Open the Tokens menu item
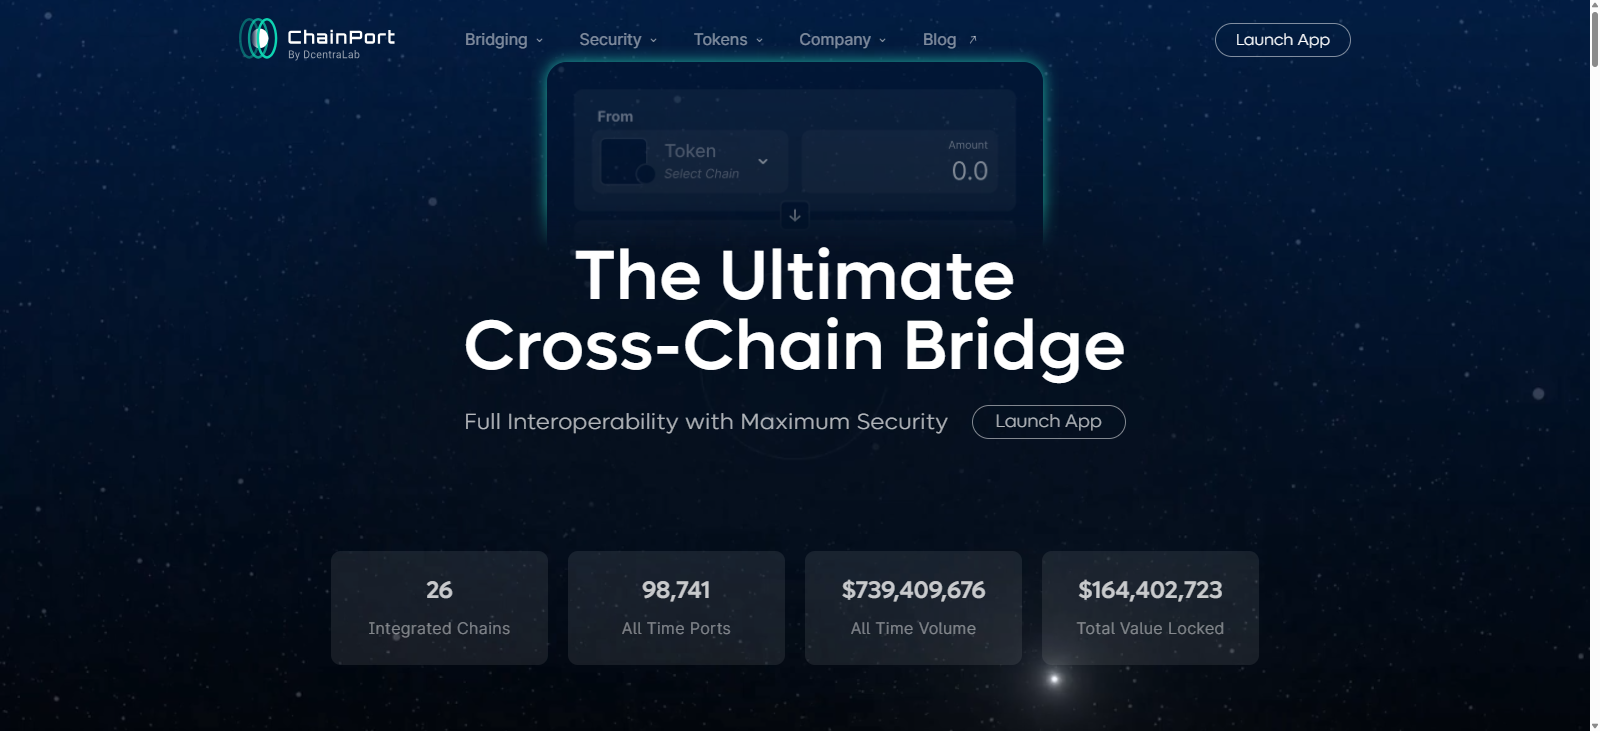1600x731 pixels. click(x=723, y=39)
